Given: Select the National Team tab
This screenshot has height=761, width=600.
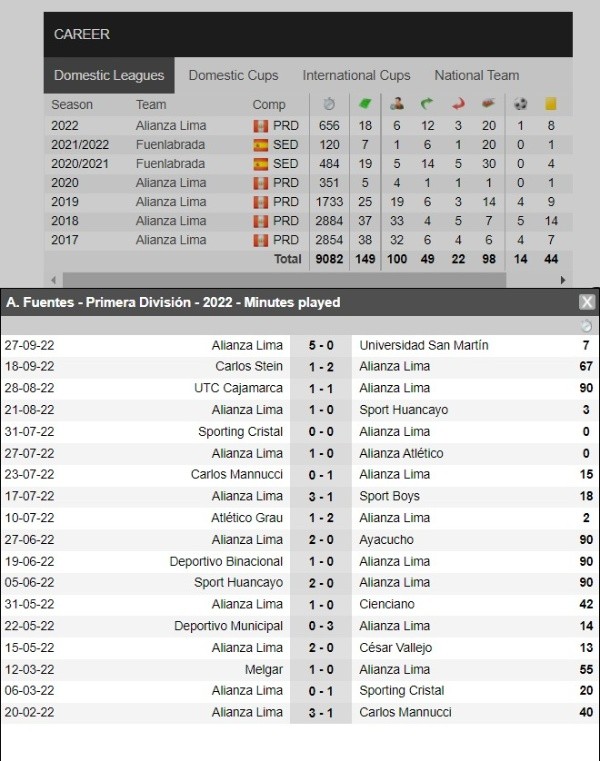Looking at the screenshot, I should click(476, 75).
